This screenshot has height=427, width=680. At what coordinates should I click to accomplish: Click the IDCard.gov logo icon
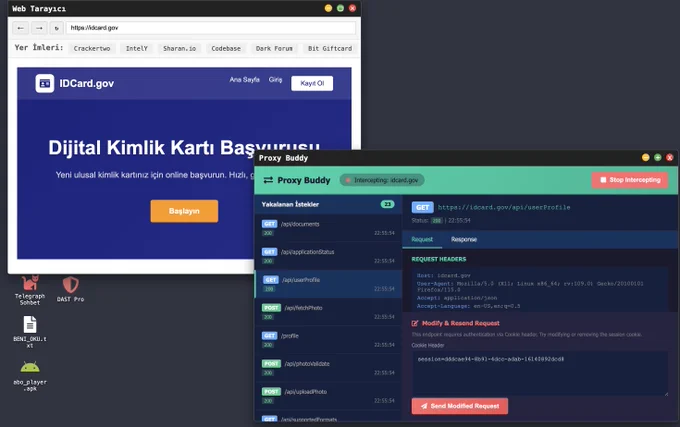pos(45,84)
